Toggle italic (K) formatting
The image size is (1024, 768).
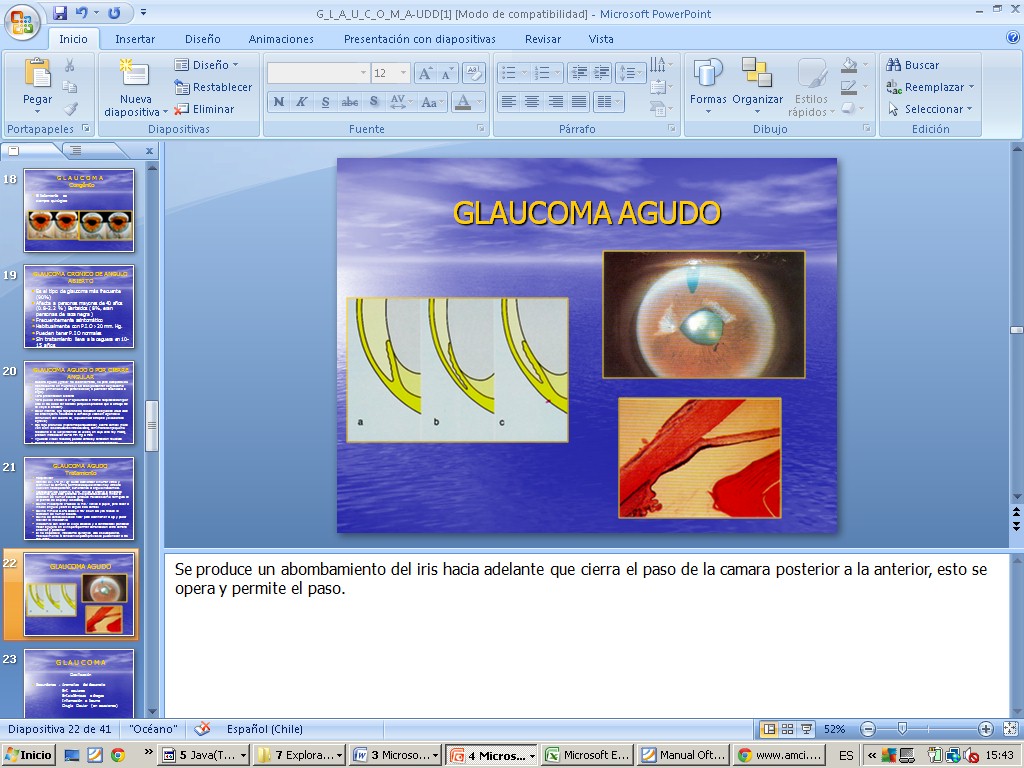(302, 102)
